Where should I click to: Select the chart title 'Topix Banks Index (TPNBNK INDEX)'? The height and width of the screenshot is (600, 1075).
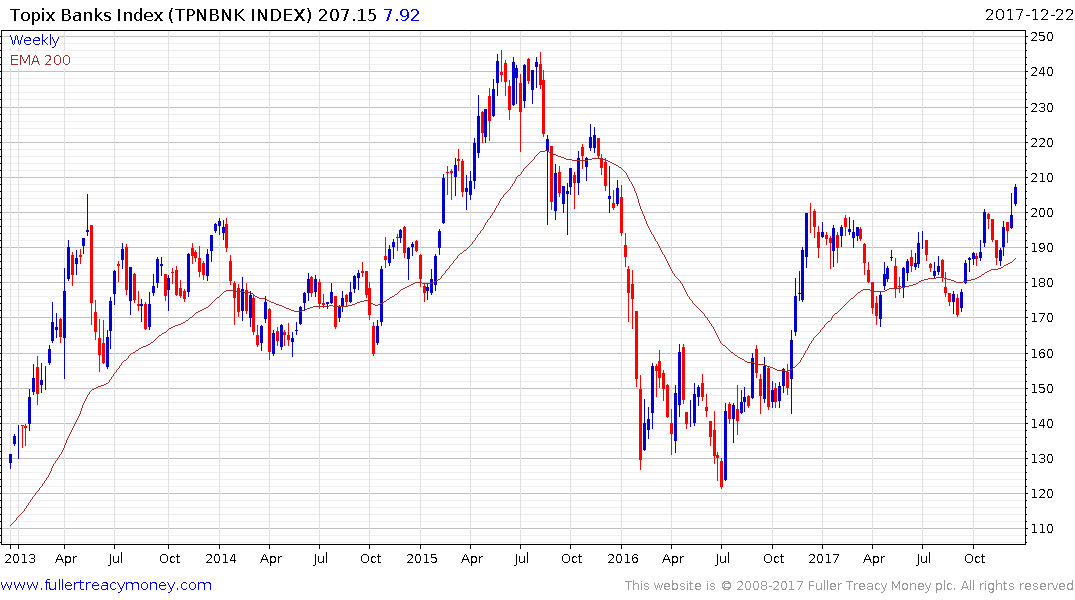click(x=160, y=14)
